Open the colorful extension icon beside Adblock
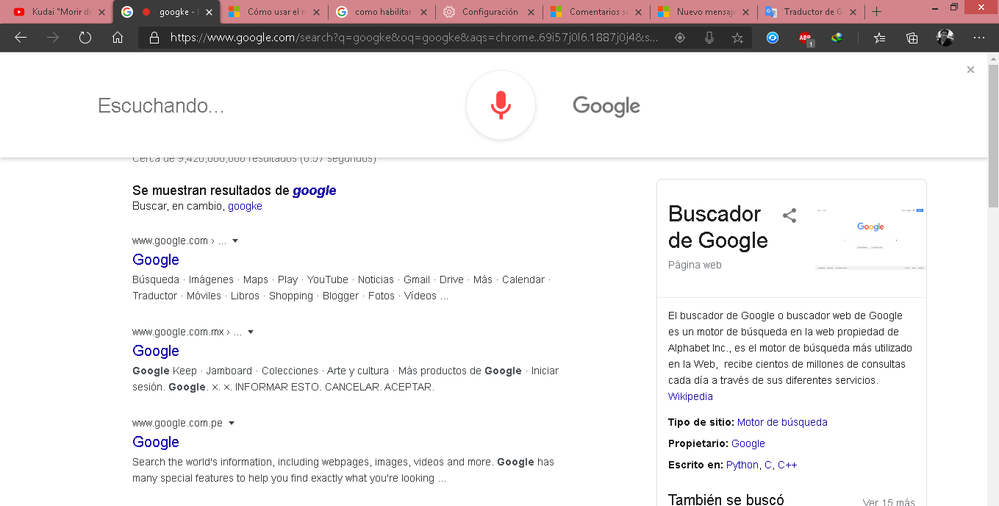Viewport: 999px width, 506px height. coord(837,38)
